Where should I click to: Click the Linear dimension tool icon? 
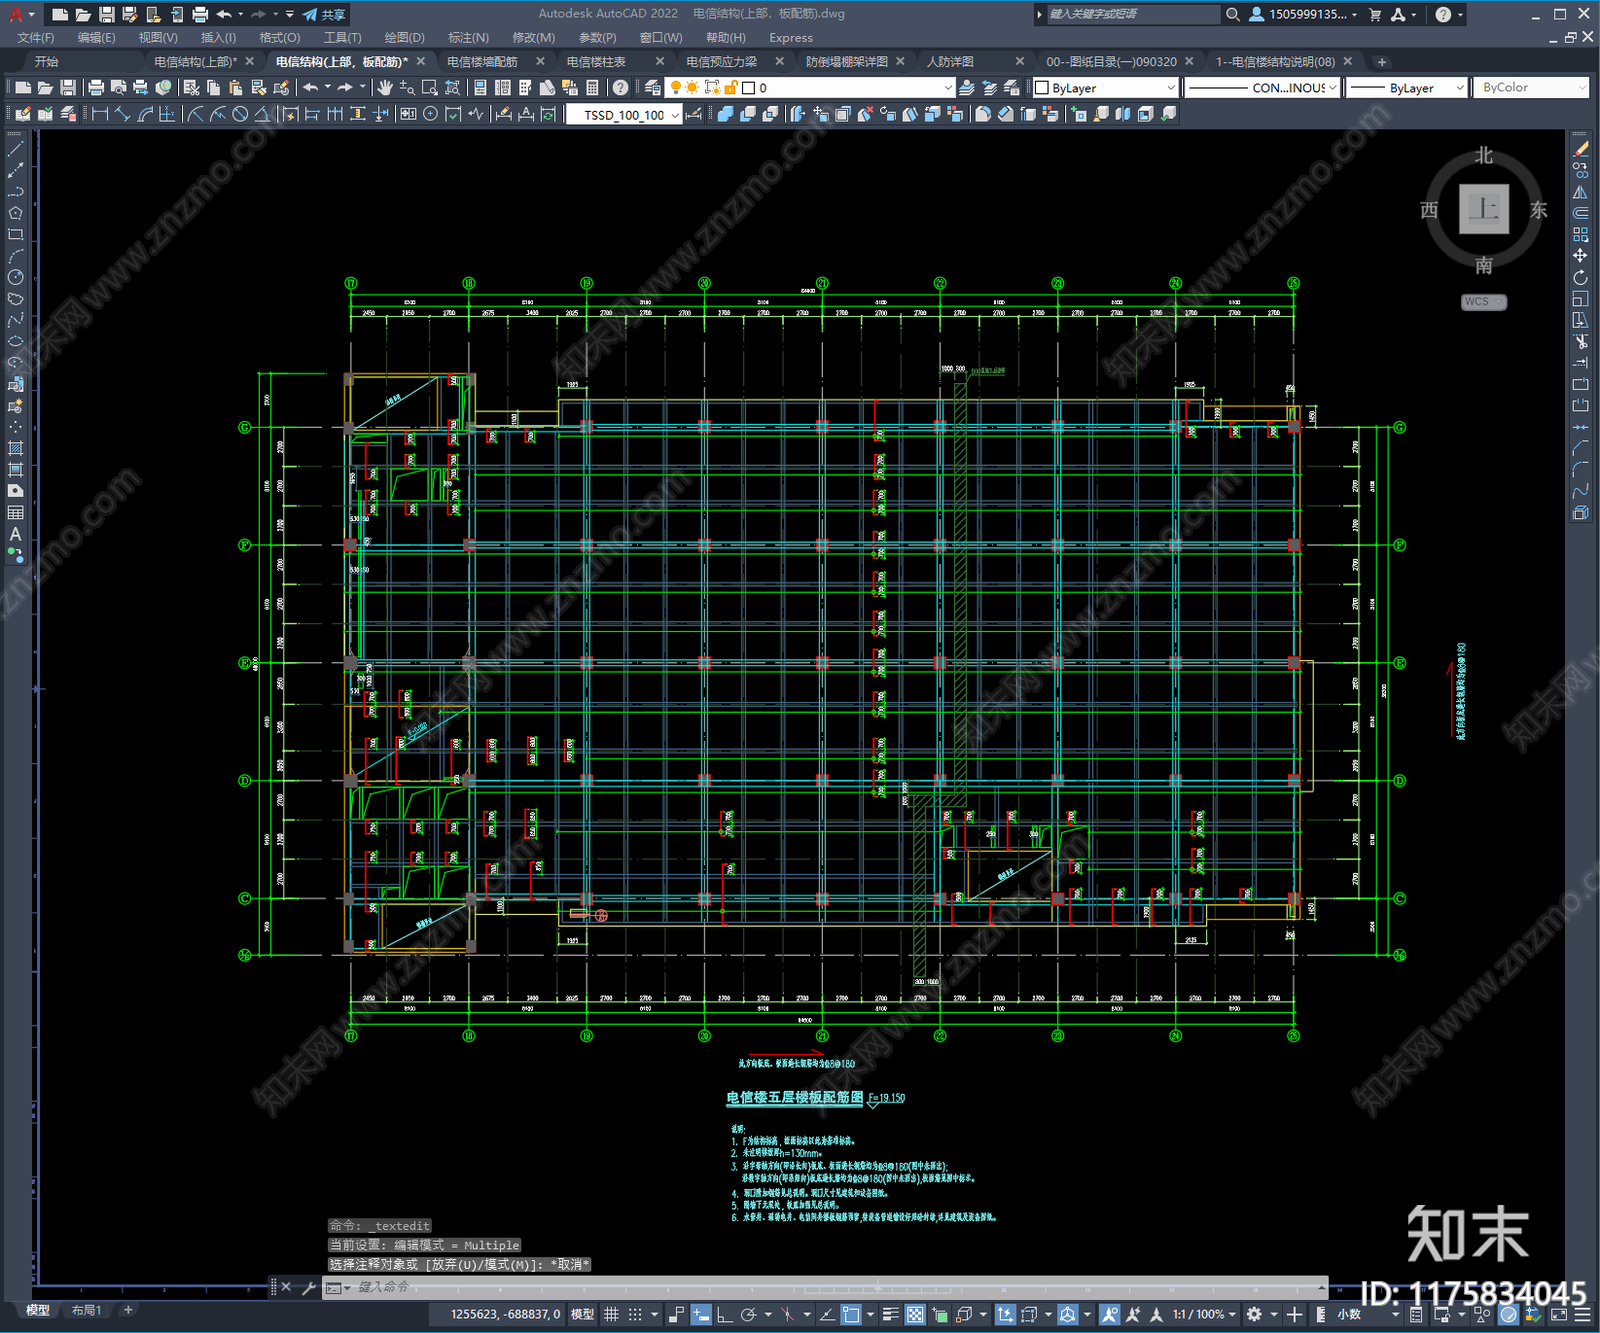pyautogui.click(x=100, y=114)
